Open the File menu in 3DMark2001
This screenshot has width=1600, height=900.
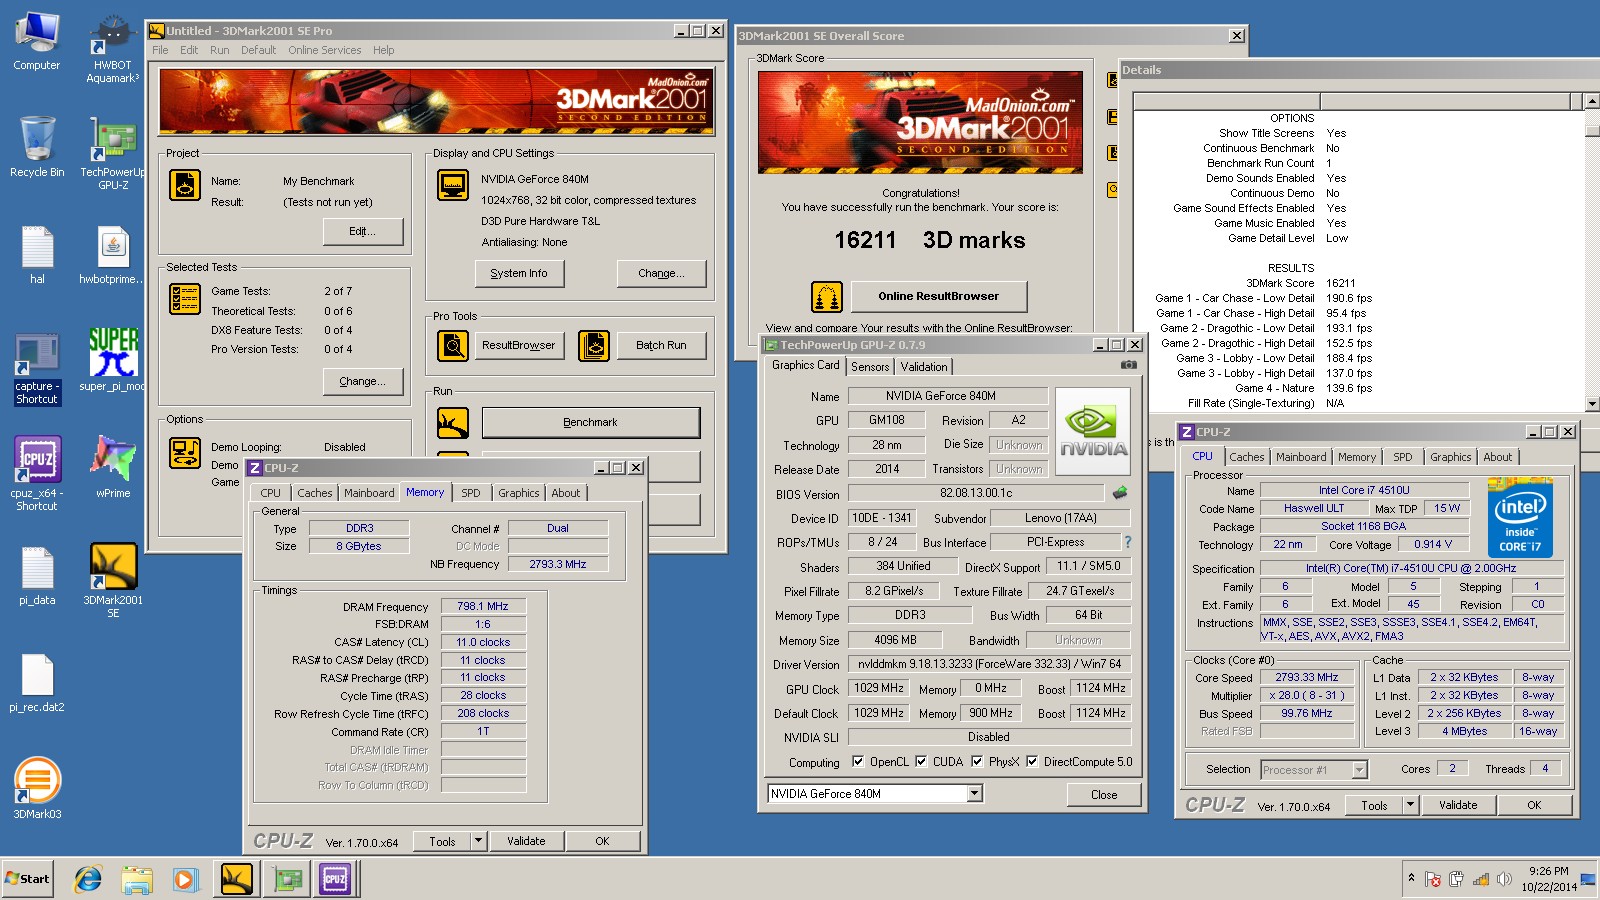(x=160, y=50)
